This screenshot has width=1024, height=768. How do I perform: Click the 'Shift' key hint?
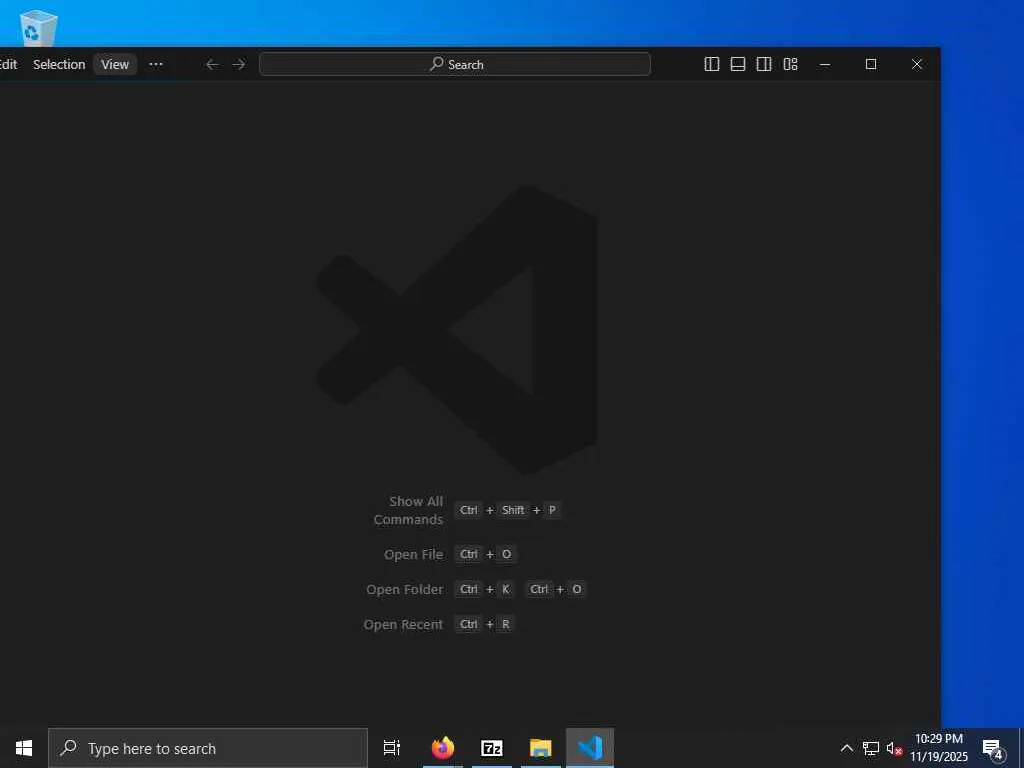tap(513, 510)
